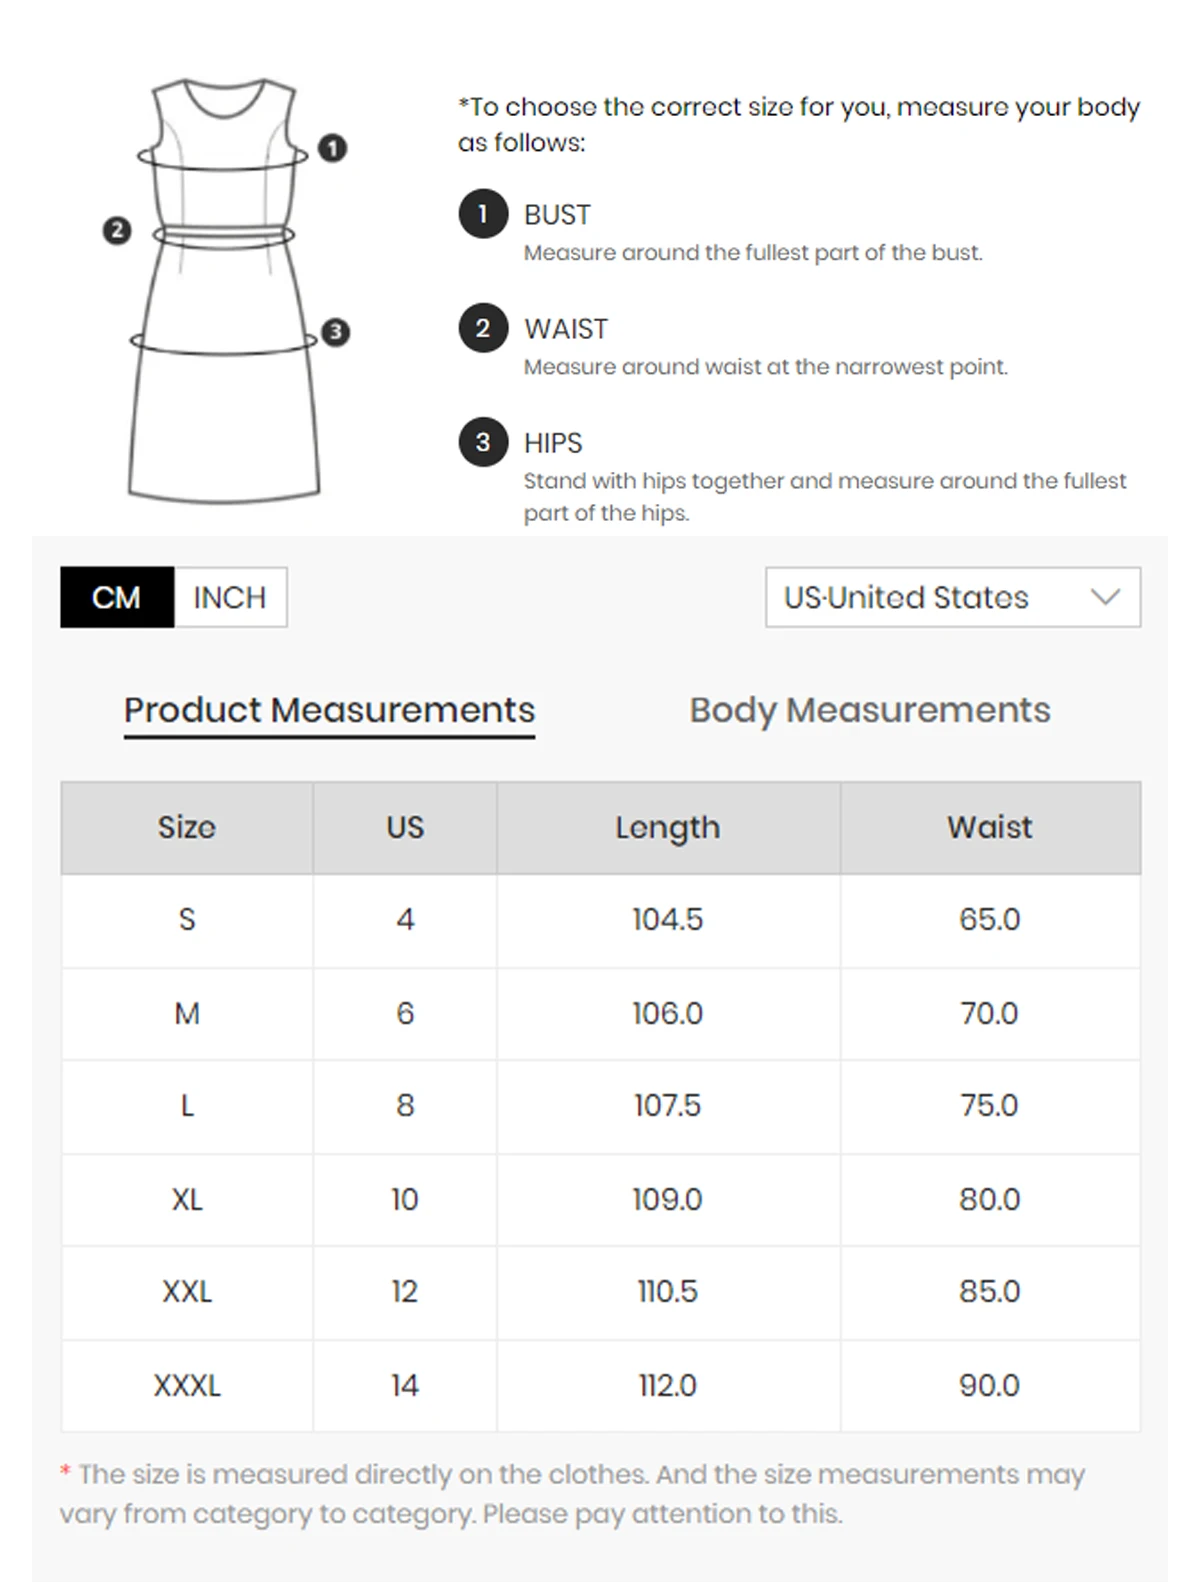The width and height of the screenshot is (1197, 1596).
Task: Click the waist marker 2 on dress diagram
Action: [117, 231]
